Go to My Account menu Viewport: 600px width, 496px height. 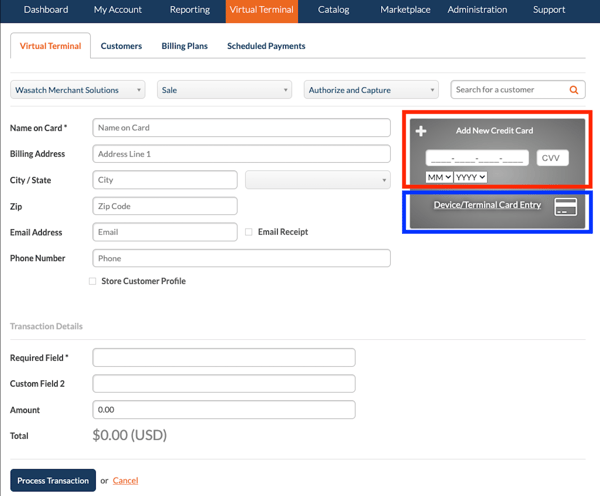[x=117, y=10]
